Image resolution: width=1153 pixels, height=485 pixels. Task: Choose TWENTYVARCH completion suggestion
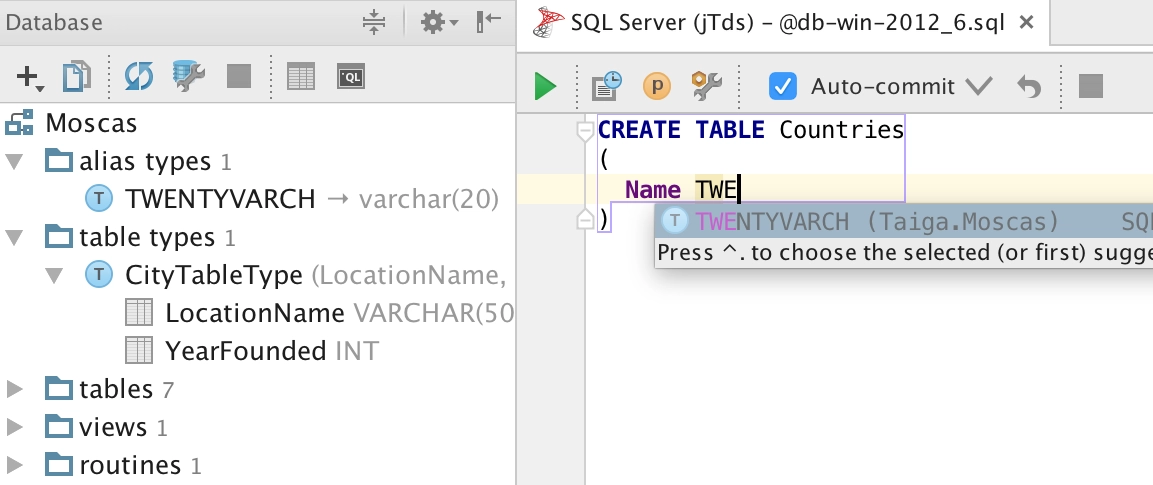(x=904, y=221)
